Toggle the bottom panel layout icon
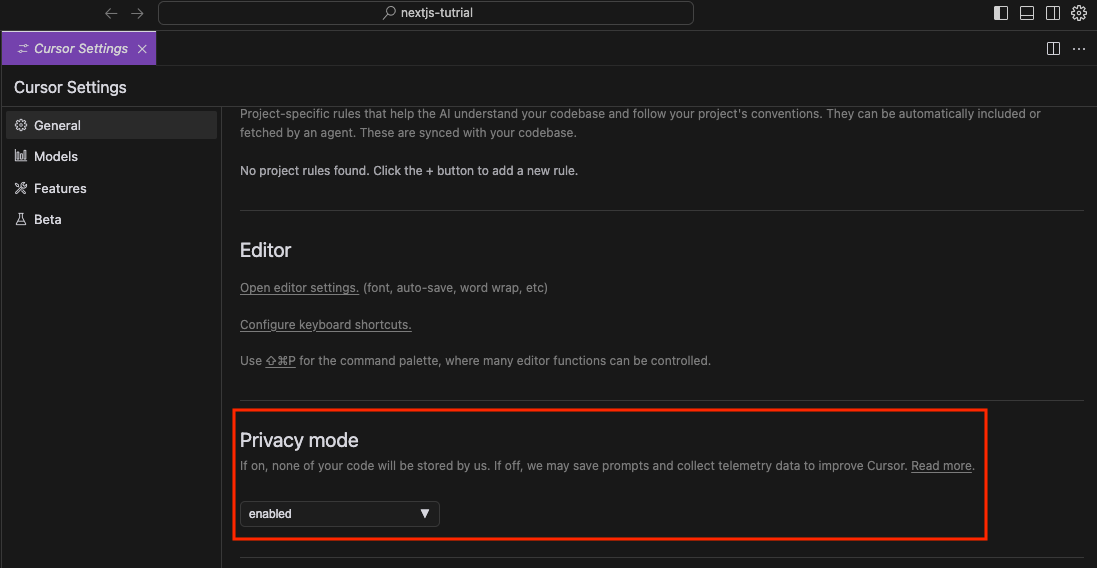This screenshot has width=1097, height=568. coord(1027,13)
